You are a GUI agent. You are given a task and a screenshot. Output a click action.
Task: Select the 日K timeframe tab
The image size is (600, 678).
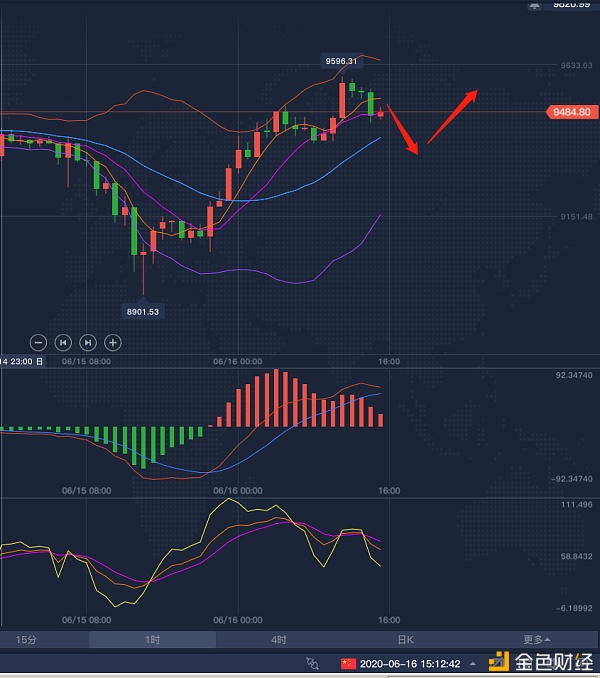pos(405,640)
